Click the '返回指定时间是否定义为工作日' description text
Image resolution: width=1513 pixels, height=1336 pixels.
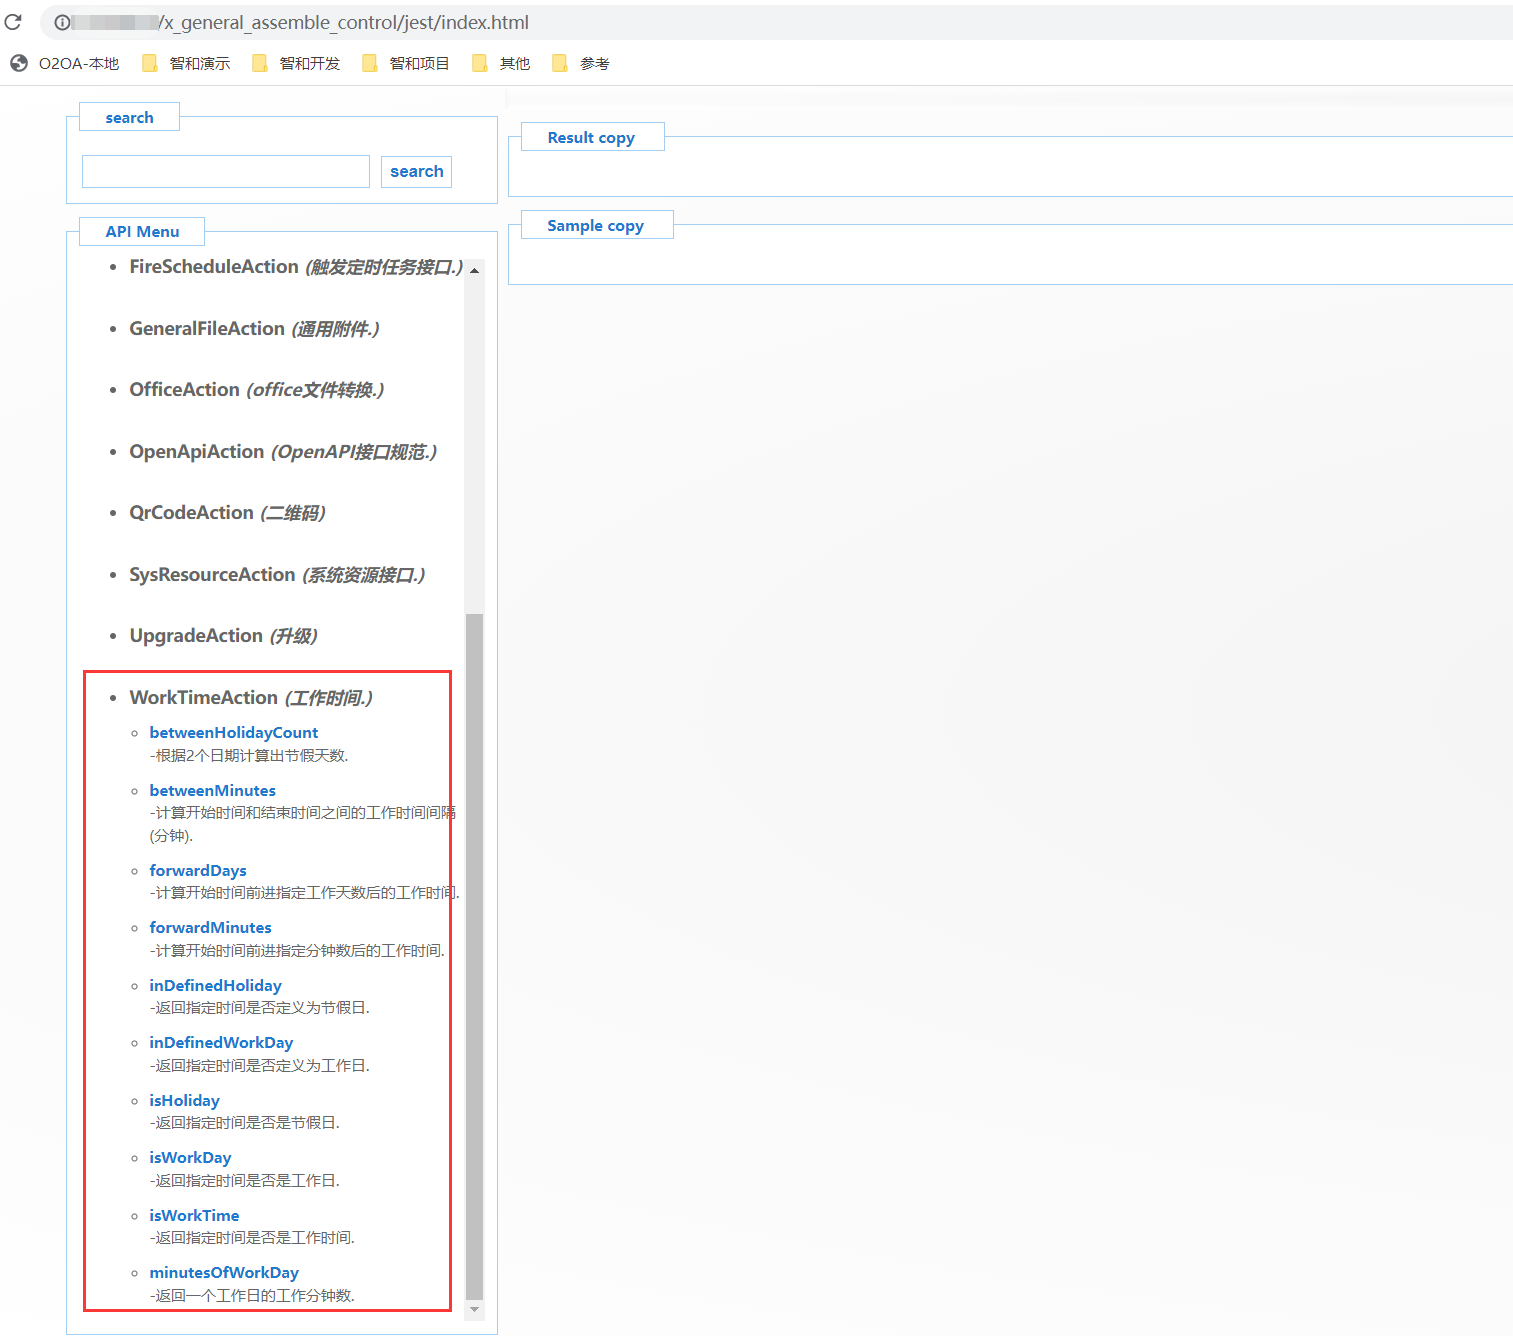coord(260,1066)
